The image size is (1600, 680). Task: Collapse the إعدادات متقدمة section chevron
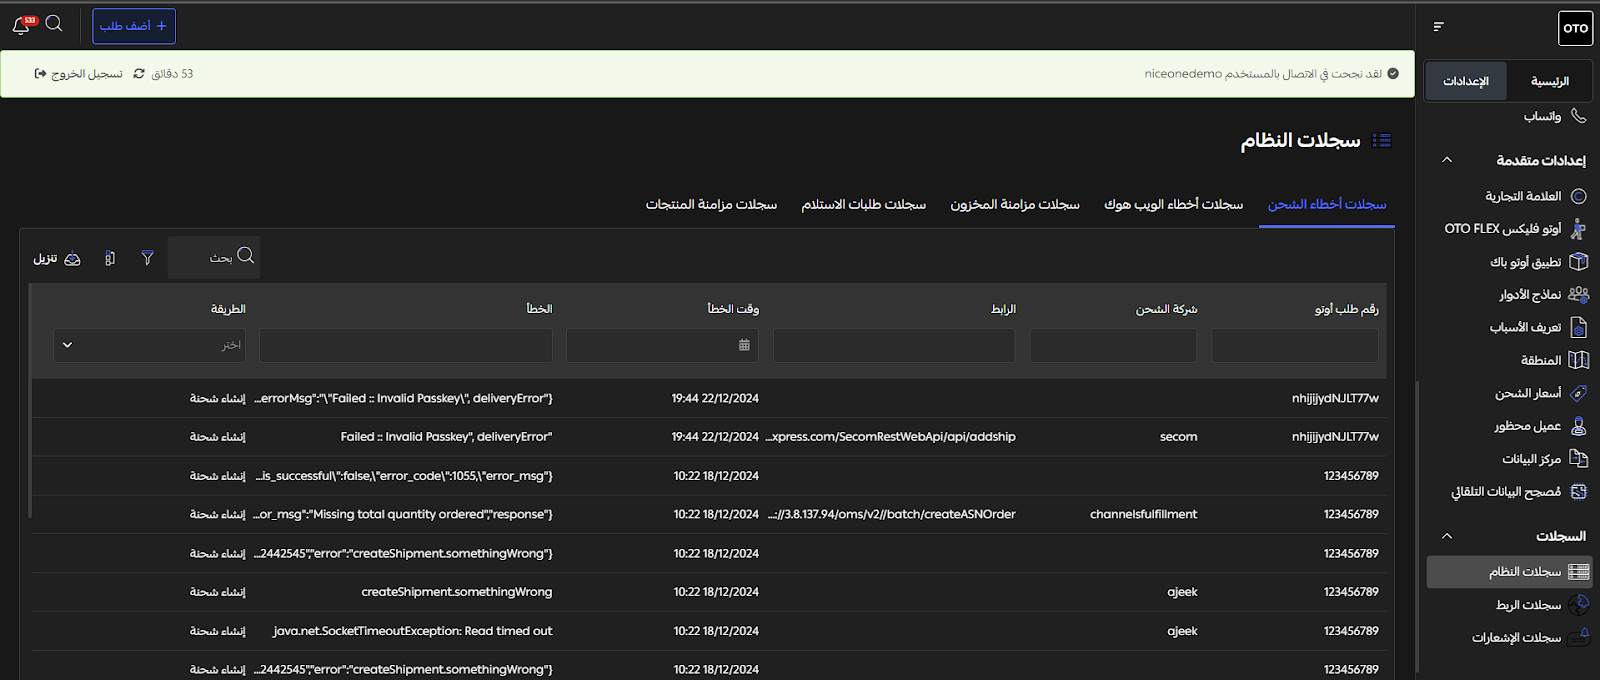point(1446,160)
